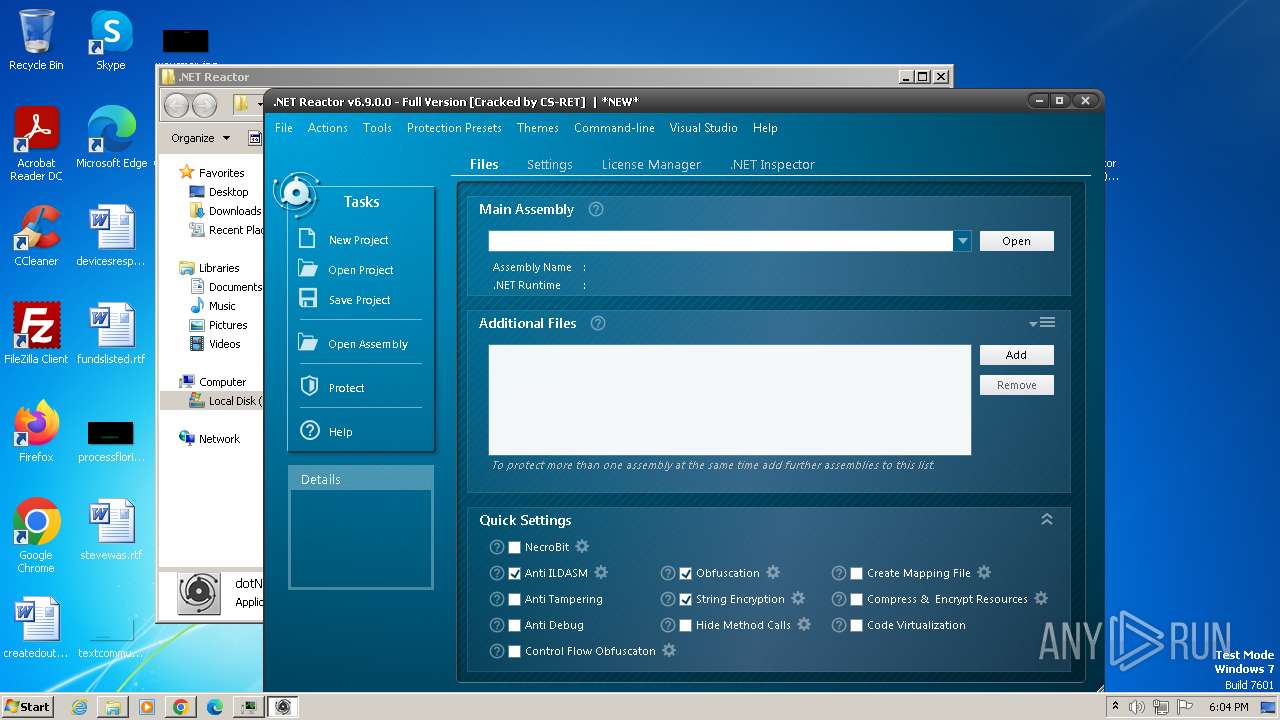Enable the Anti Debug checkbox

tap(515, 625)
